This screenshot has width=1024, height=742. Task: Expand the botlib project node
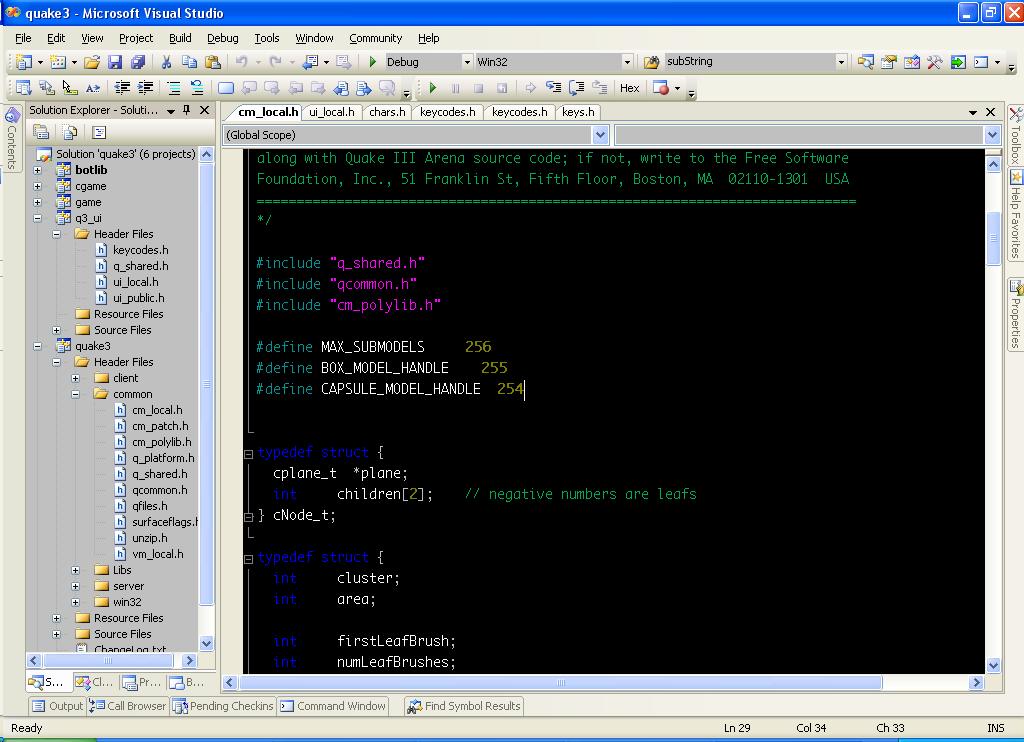[38, 170]
